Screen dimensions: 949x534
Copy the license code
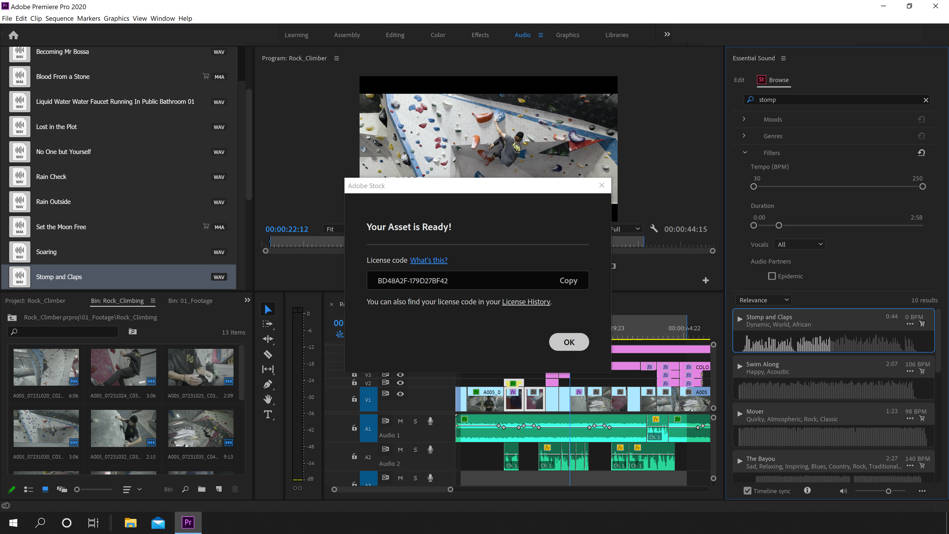coord(568,280)
